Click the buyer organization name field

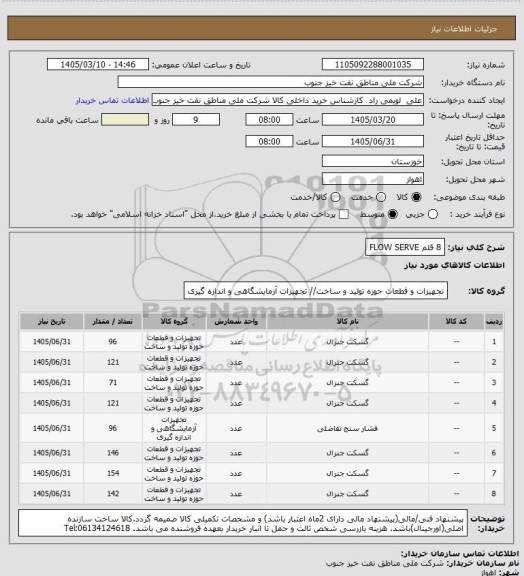270,82
